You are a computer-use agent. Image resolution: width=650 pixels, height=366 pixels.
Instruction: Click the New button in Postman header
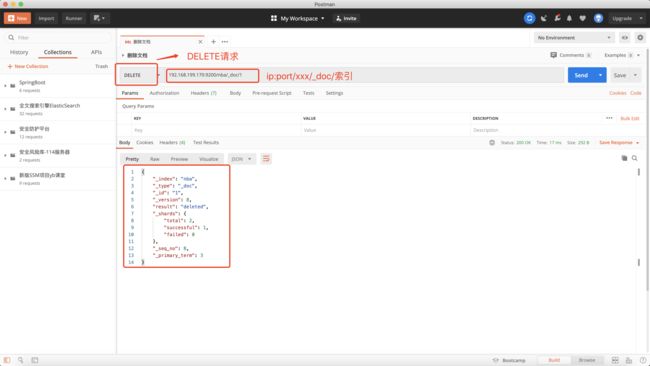click(17, 18)
